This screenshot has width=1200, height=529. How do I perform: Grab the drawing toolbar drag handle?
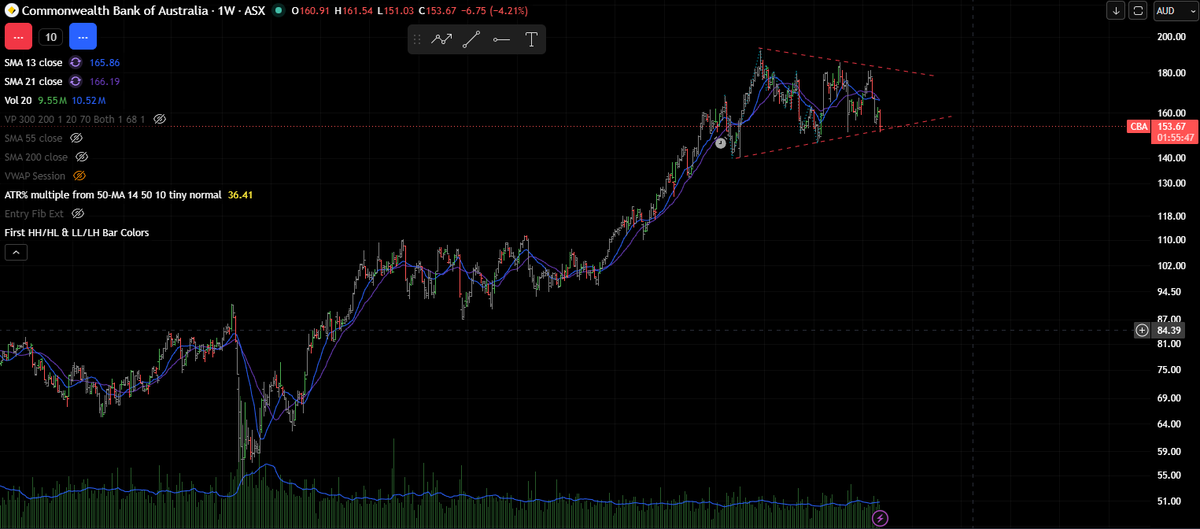pos(417,40)
